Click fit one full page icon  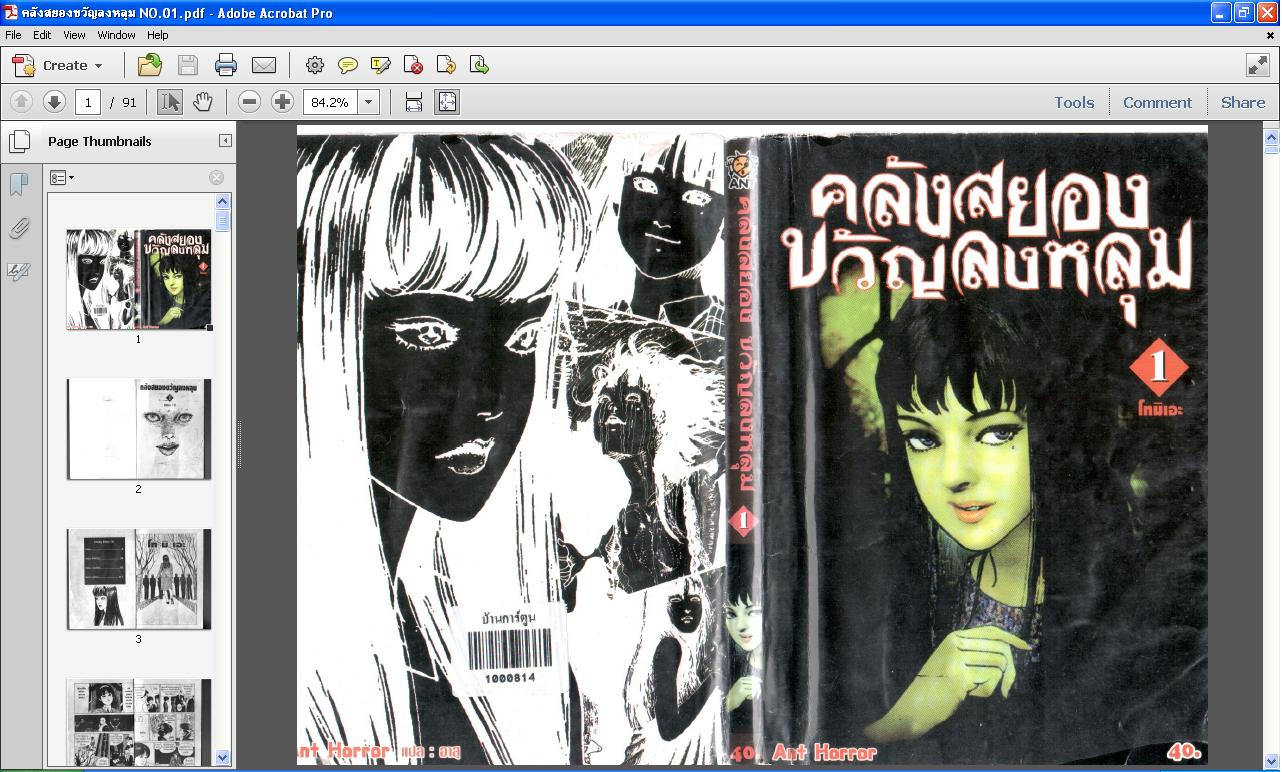(447, 102)
